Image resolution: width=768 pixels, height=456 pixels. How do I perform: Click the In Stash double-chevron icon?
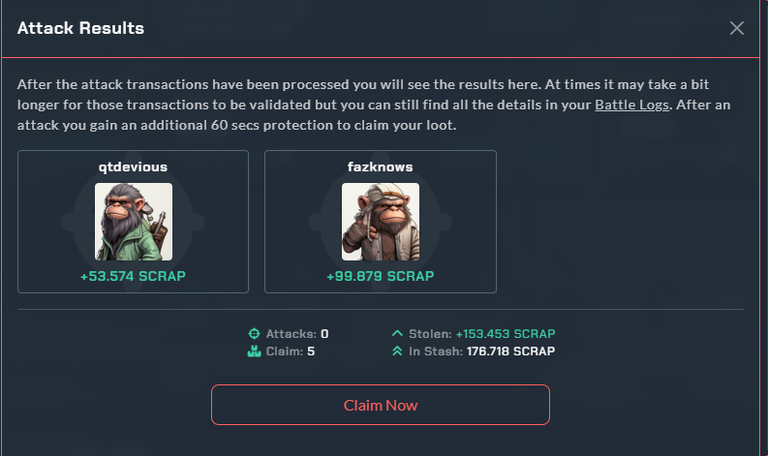click(397, 351)
